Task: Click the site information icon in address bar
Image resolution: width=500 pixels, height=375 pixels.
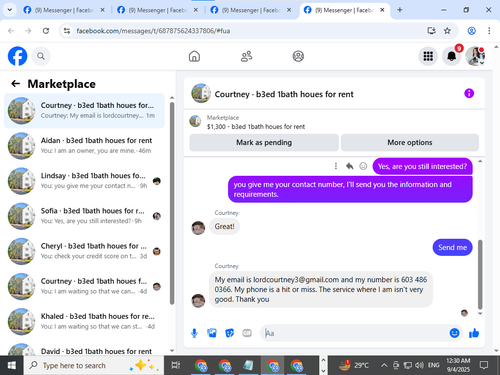Action: [67, 31]
